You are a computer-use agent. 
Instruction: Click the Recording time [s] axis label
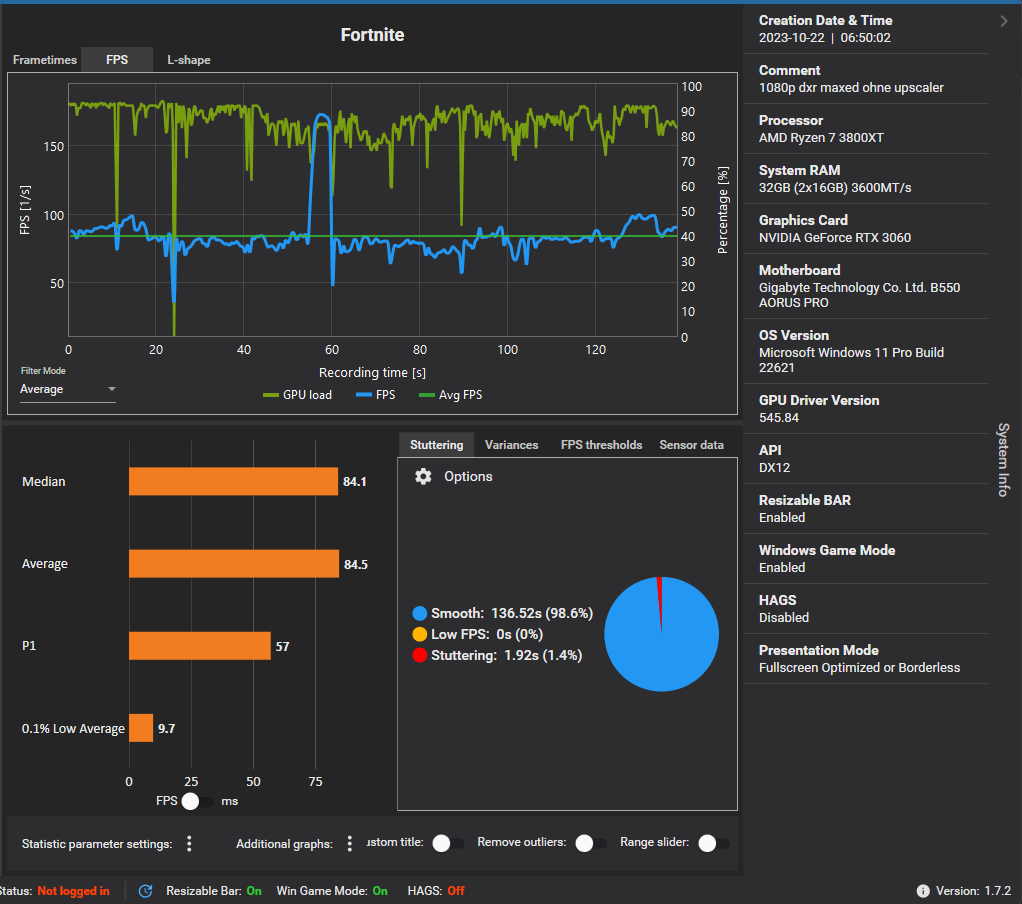click(x=372, y=373)
